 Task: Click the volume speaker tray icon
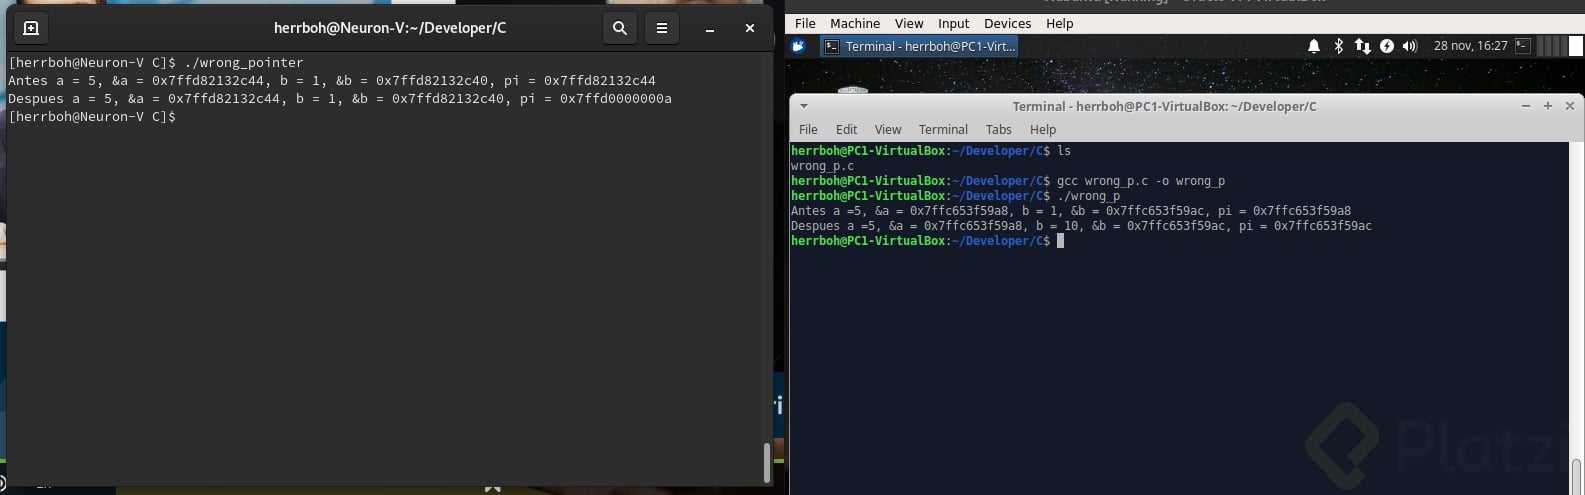[1410, 46]
